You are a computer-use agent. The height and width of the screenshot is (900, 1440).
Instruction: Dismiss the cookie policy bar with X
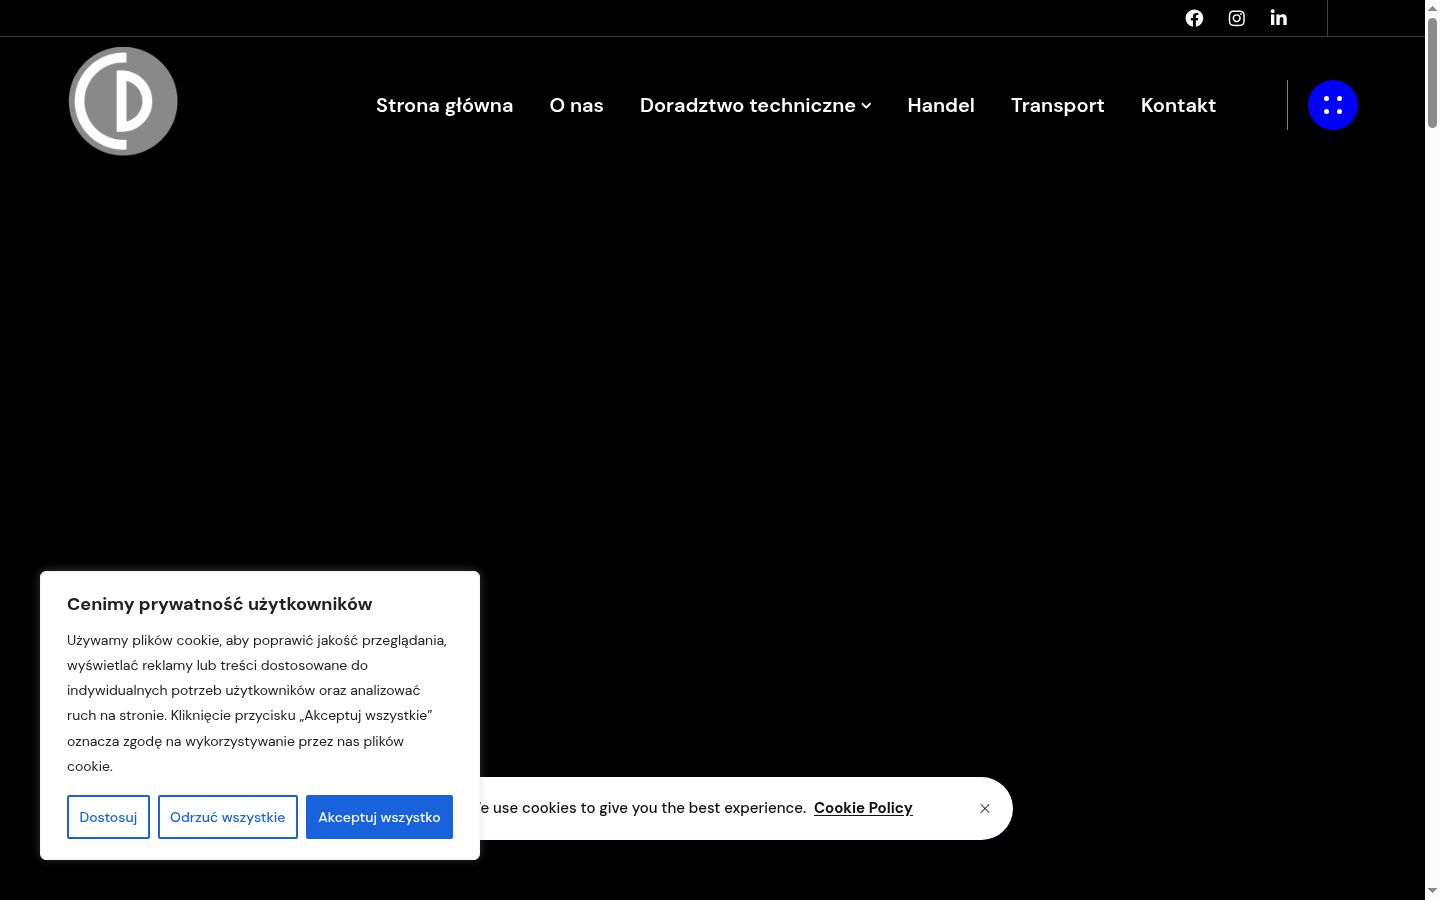[985, 808]
